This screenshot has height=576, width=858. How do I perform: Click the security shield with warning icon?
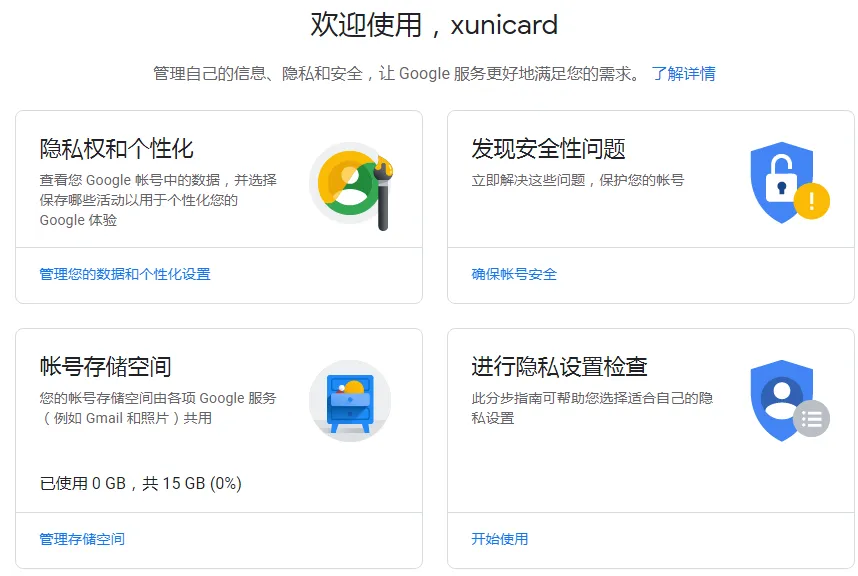(x=790, y=183)
